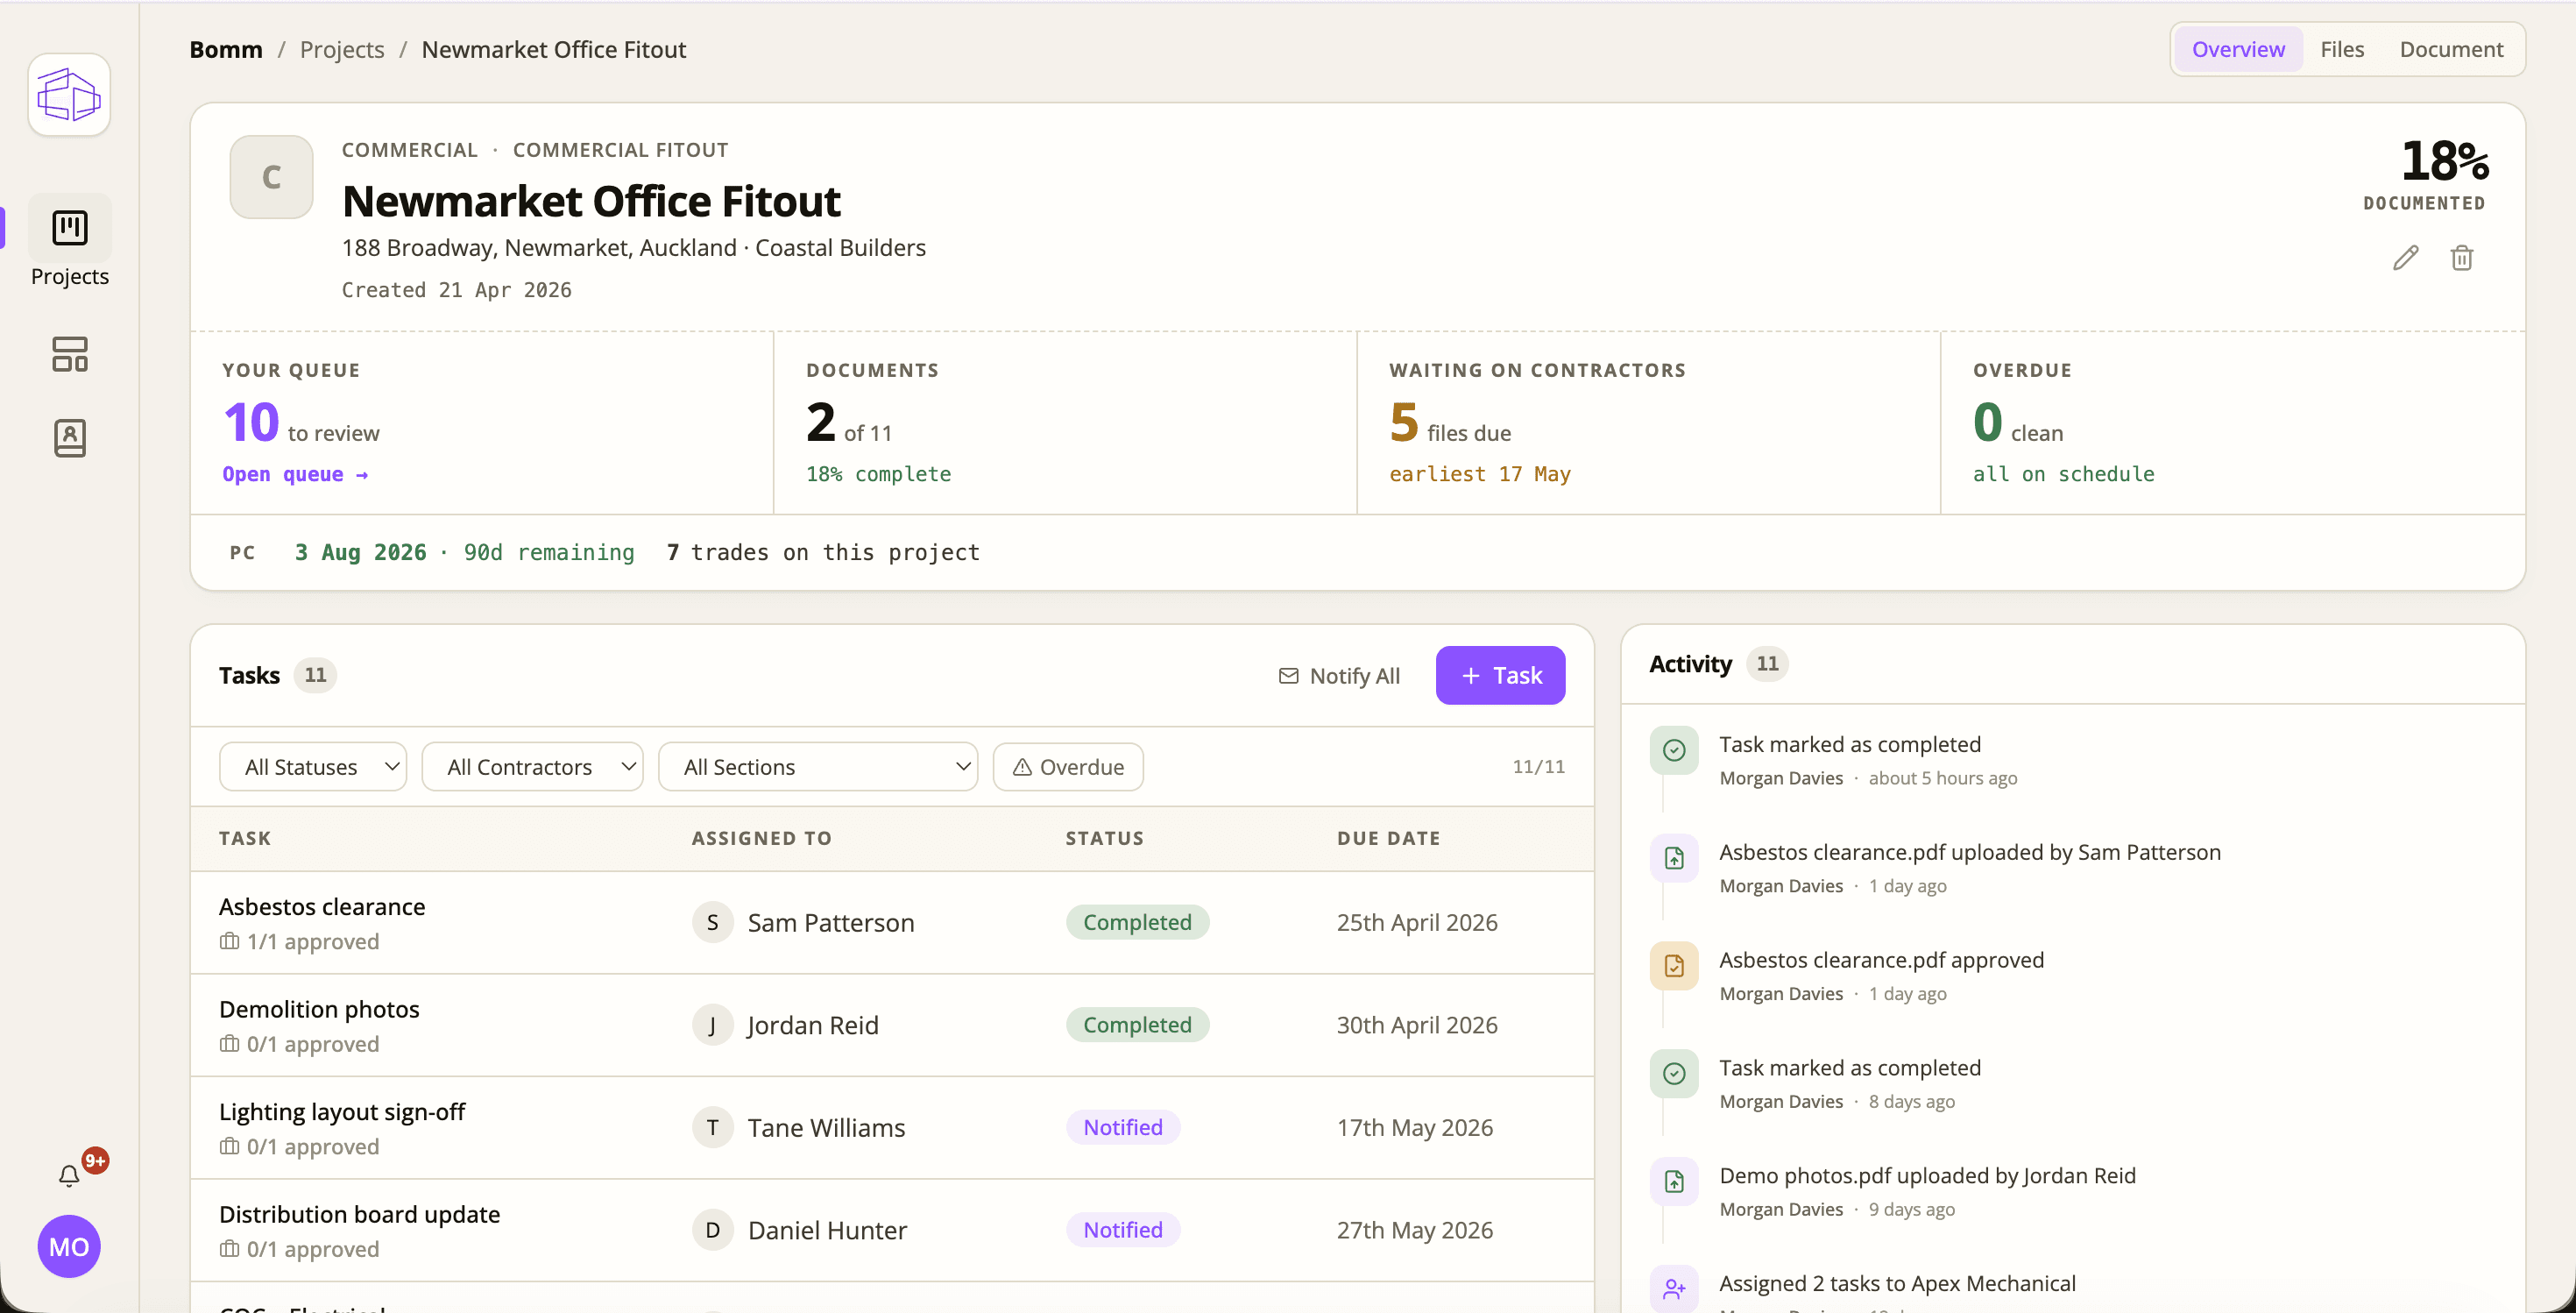Click the Open queue link
The width and height of the screenshot is (2576, 1313).
(295, 474)
